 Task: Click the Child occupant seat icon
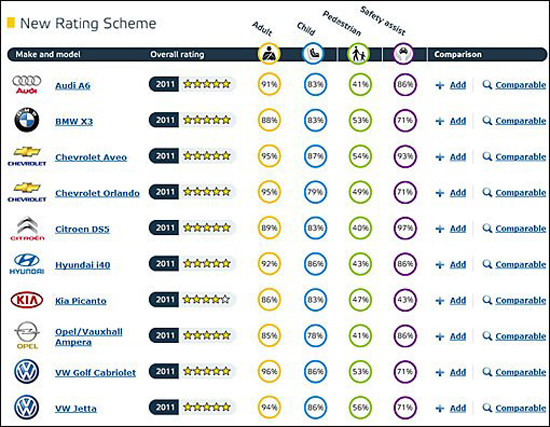coord(313,54)
